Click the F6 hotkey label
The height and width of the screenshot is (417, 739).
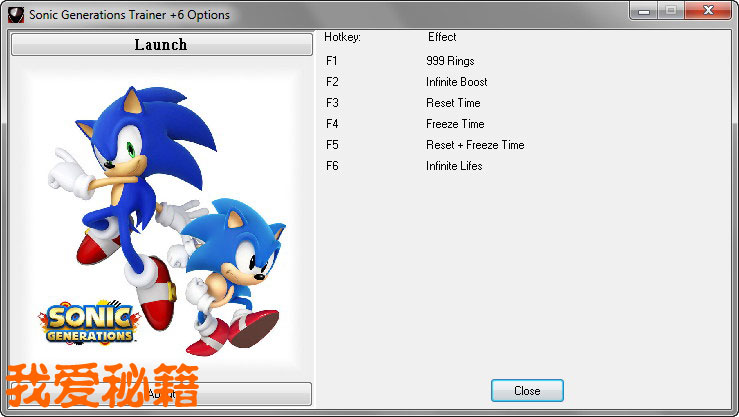tap(332, 166)
